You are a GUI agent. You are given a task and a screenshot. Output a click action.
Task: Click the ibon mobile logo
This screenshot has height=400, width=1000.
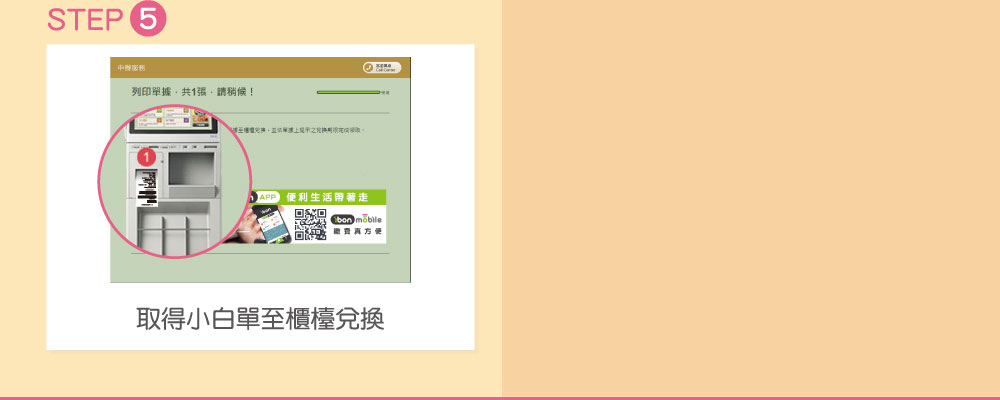357,219
